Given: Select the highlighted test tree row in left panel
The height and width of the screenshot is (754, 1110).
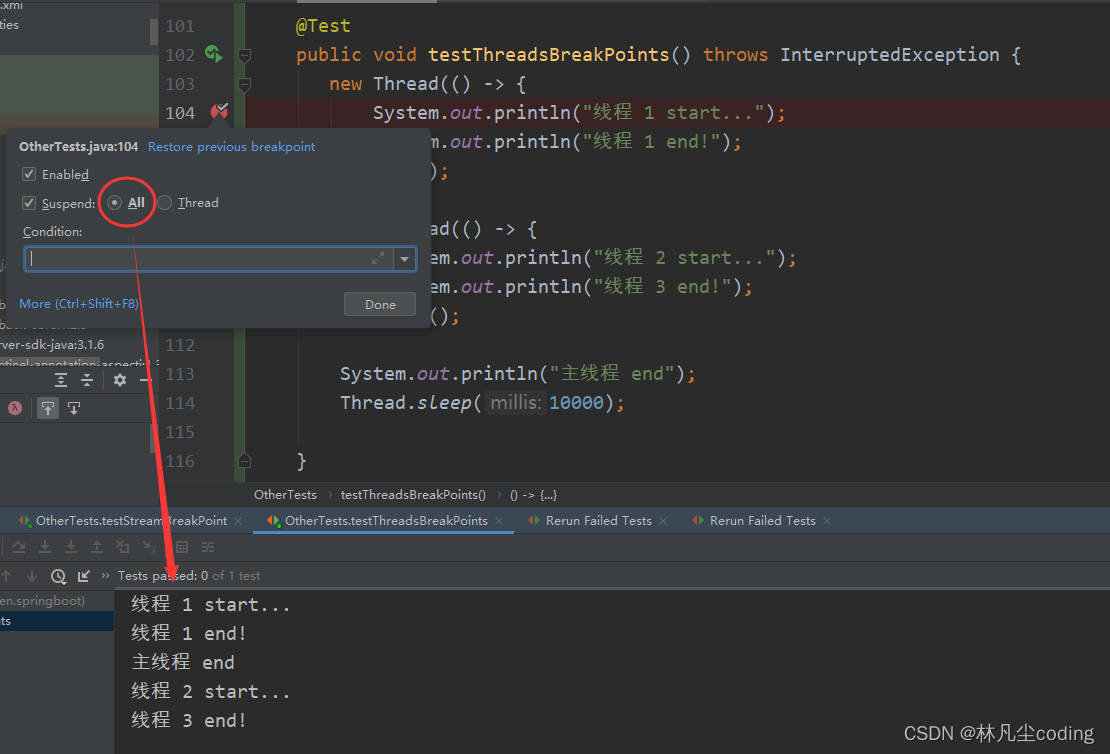Looking at the screenshot, I should click(x=57, y=621).
